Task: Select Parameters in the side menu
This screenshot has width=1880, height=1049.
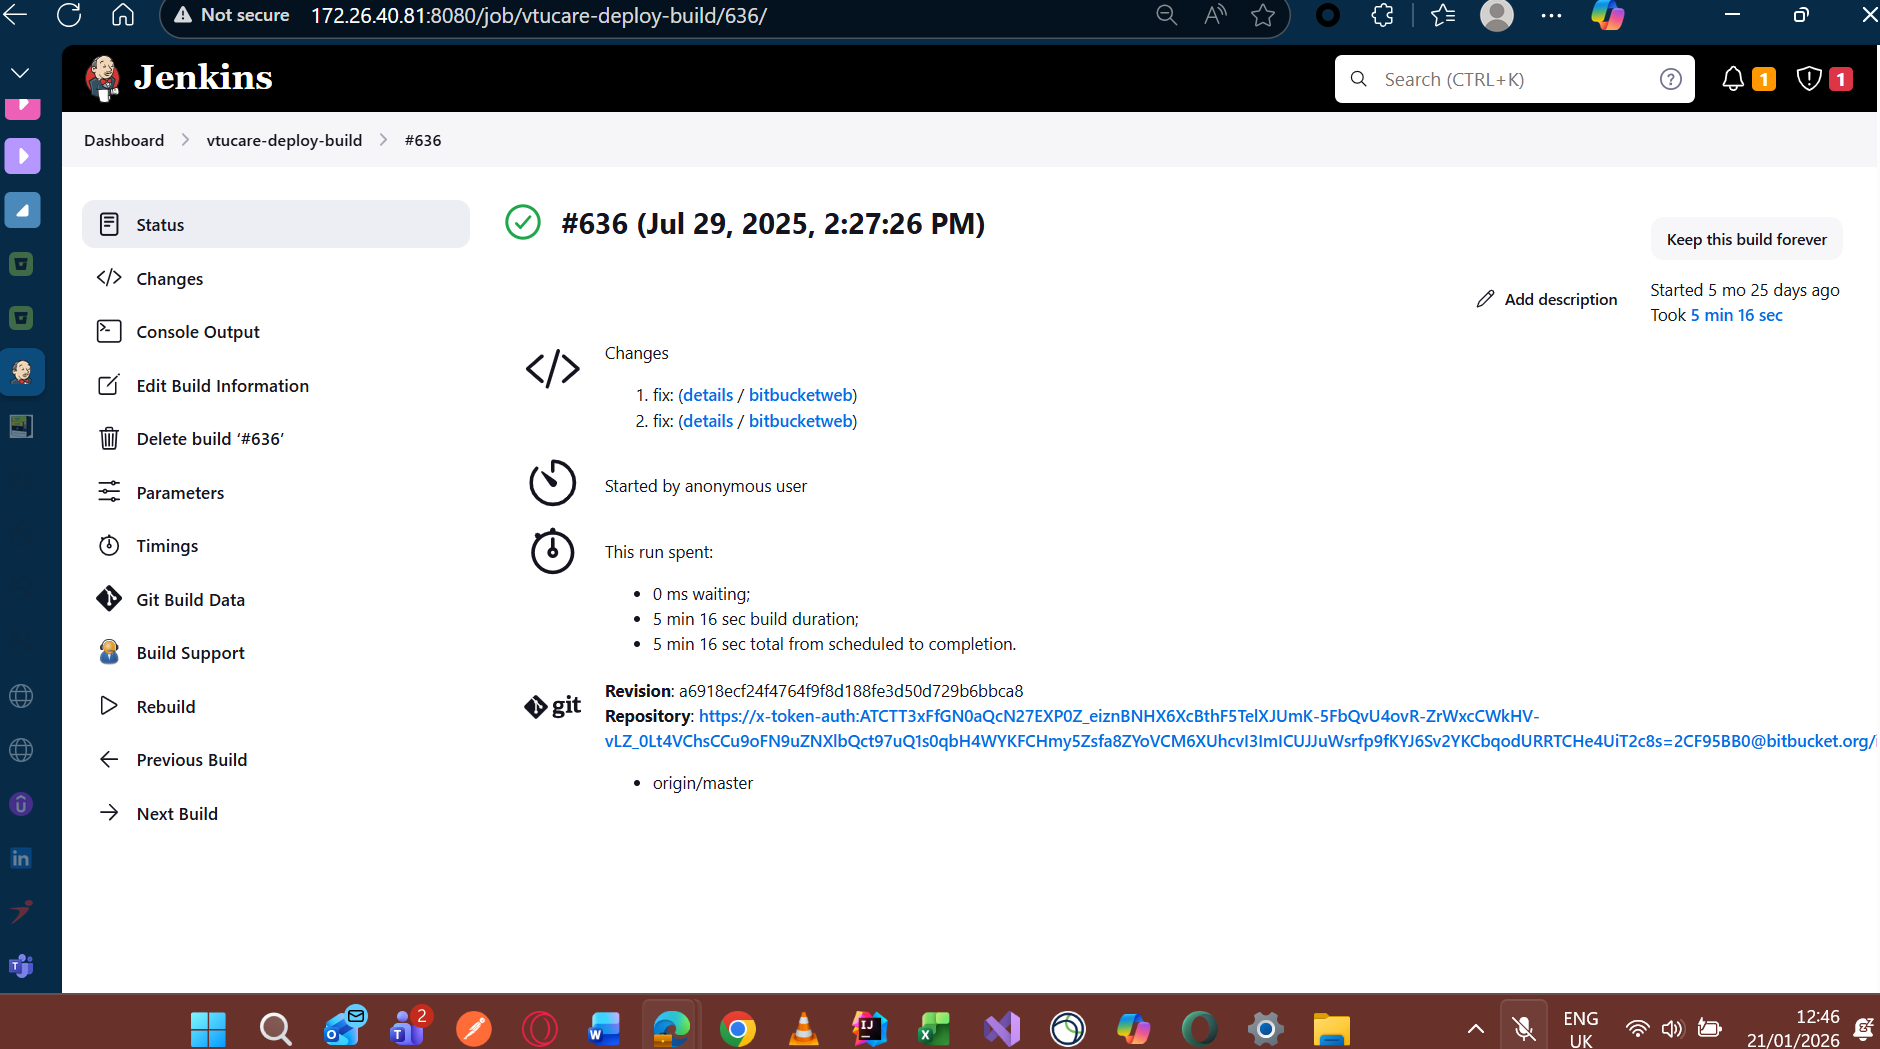Action: [180, 493]
